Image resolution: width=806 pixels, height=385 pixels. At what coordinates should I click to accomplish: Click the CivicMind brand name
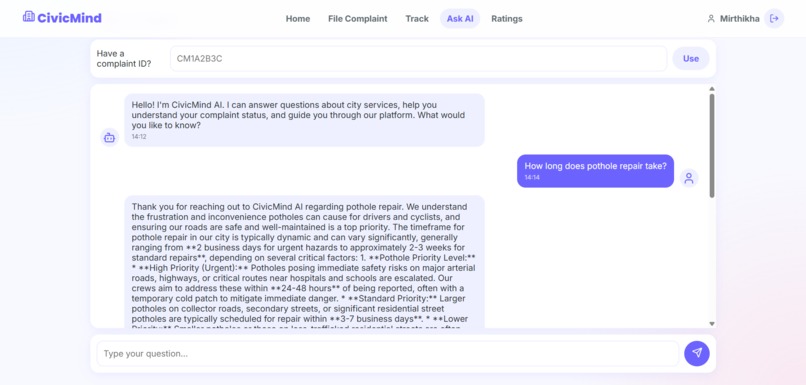(x=69, y=18)
